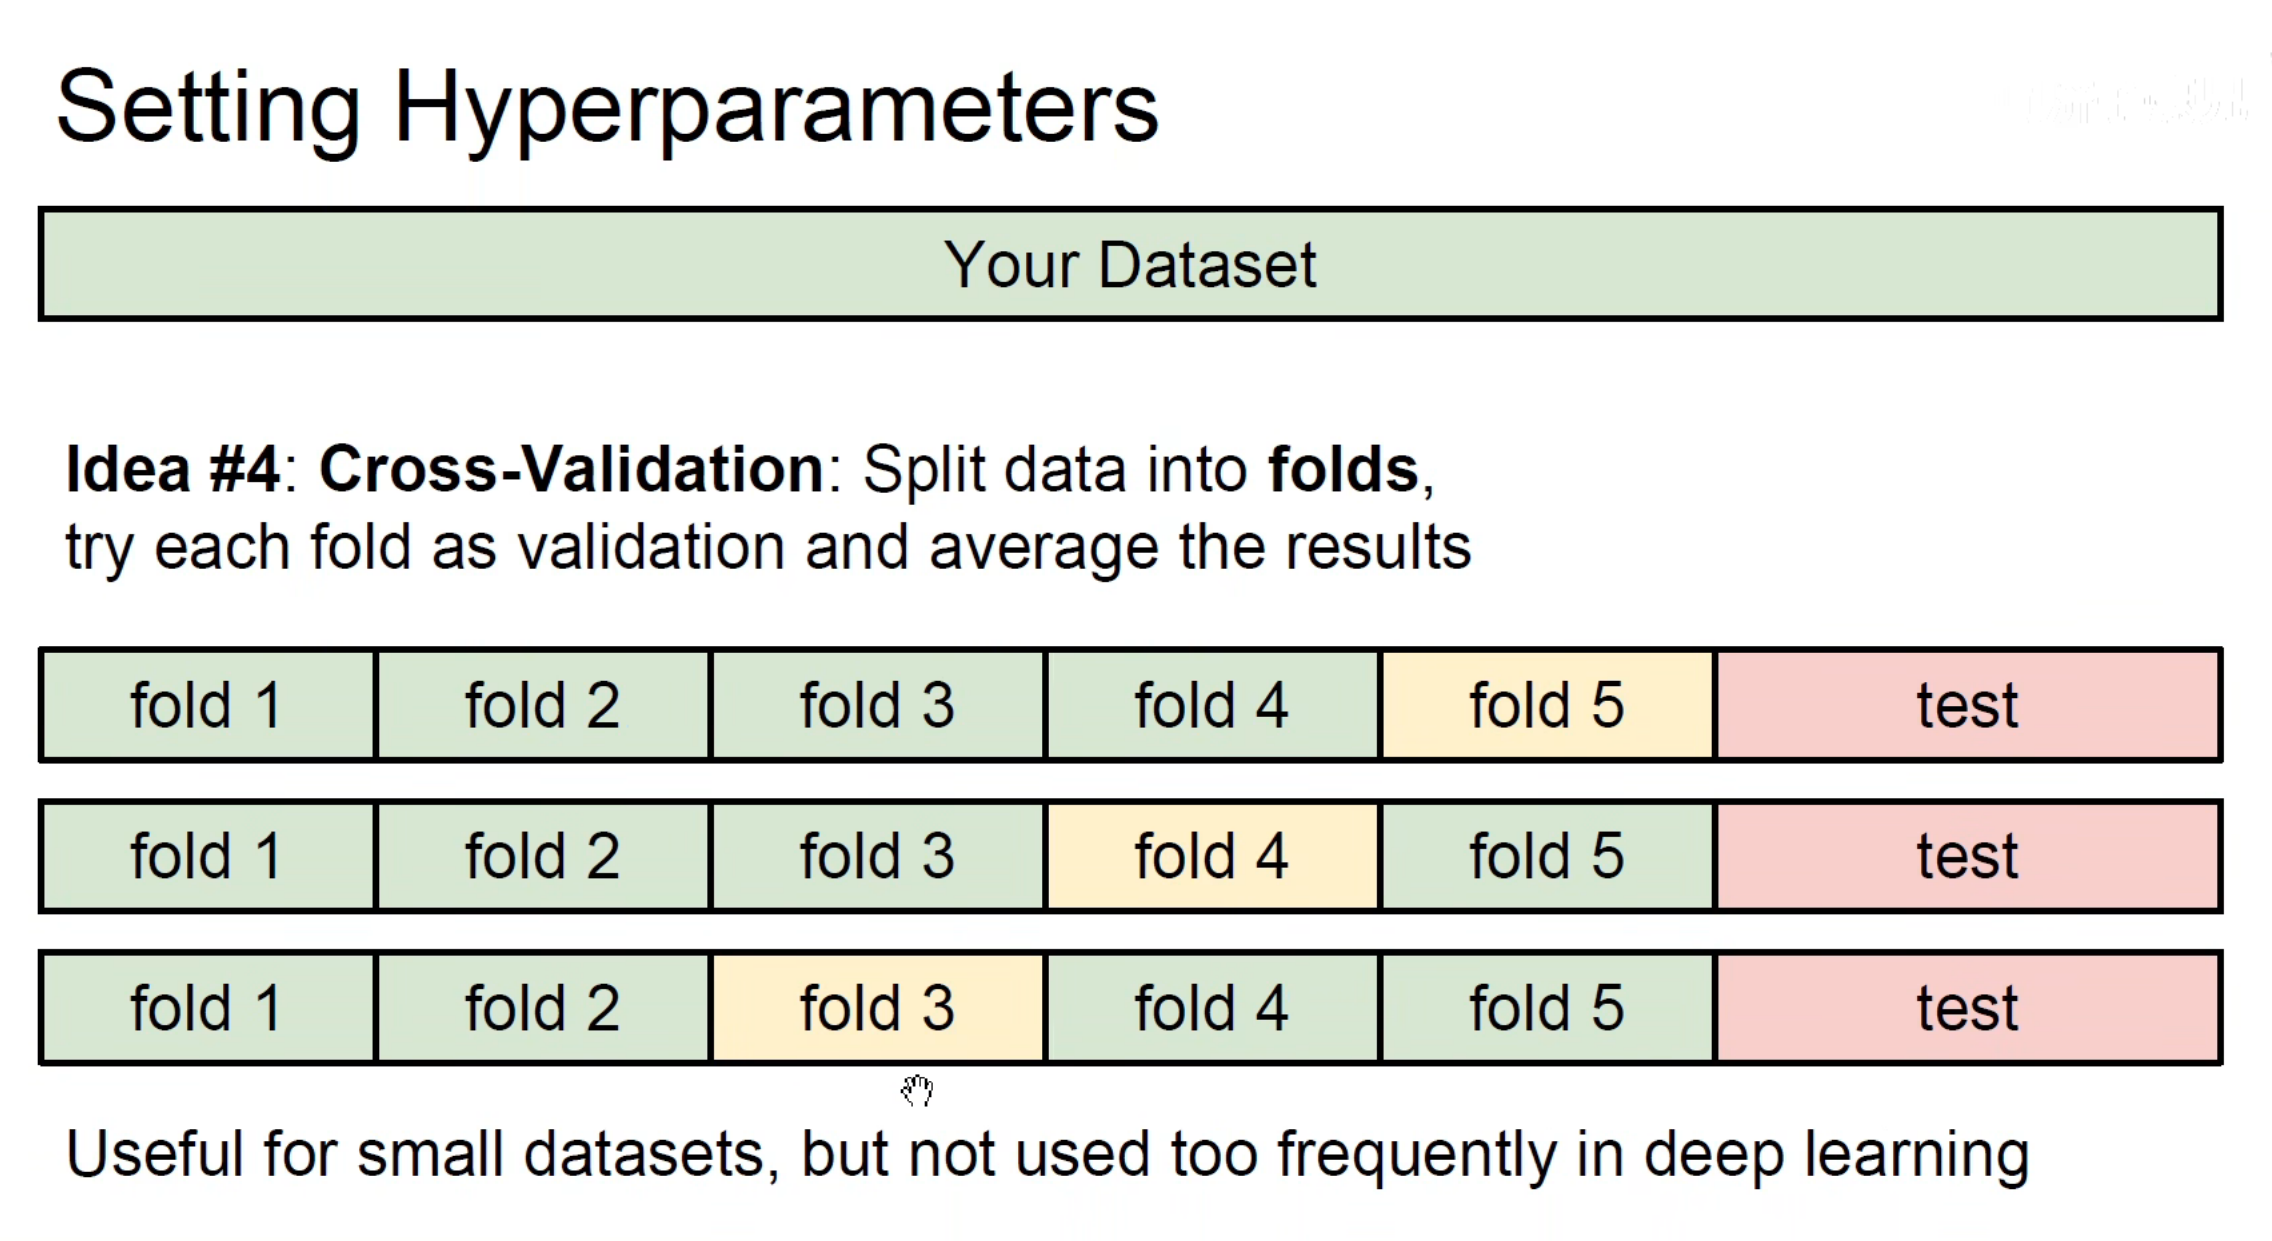Image resolution: width=2272 pixels, height=1241 pixels.
Task: Click the green "Your Dataset" bar
Action: tap(1130, 265)
